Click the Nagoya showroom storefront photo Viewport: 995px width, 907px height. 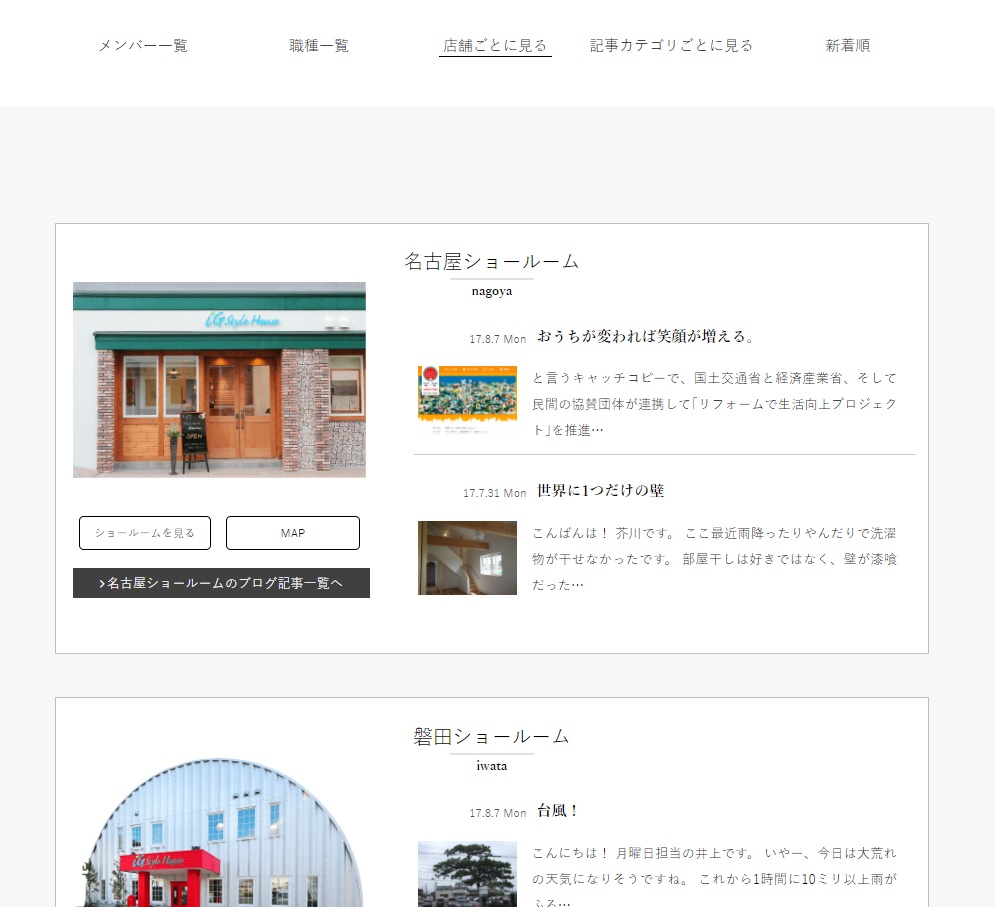point(219,379)
